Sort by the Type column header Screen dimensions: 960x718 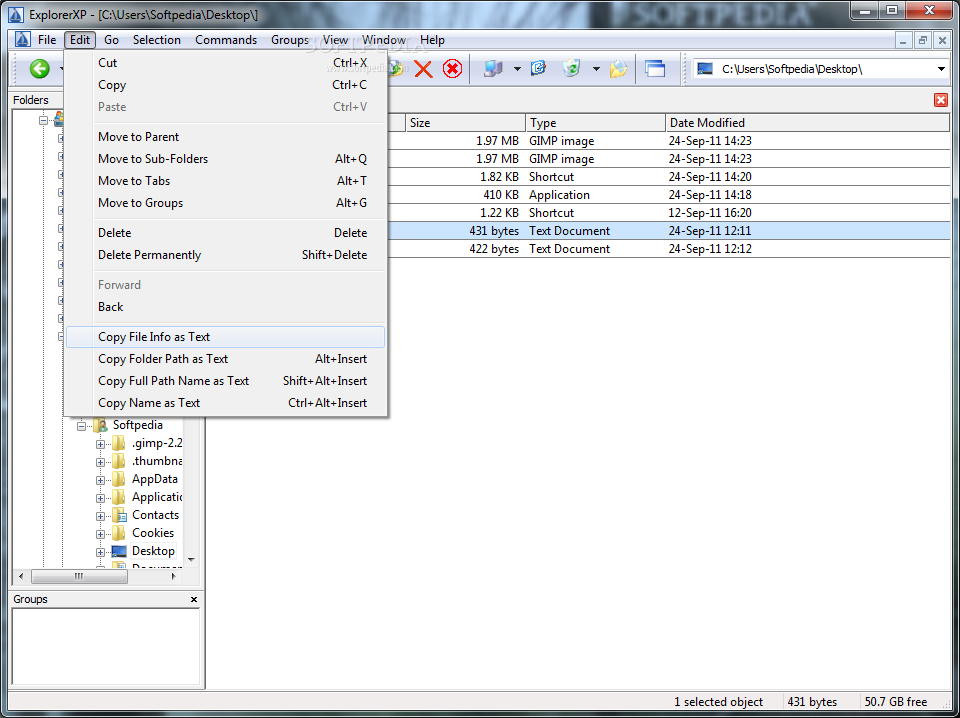(x=596, y=122)
